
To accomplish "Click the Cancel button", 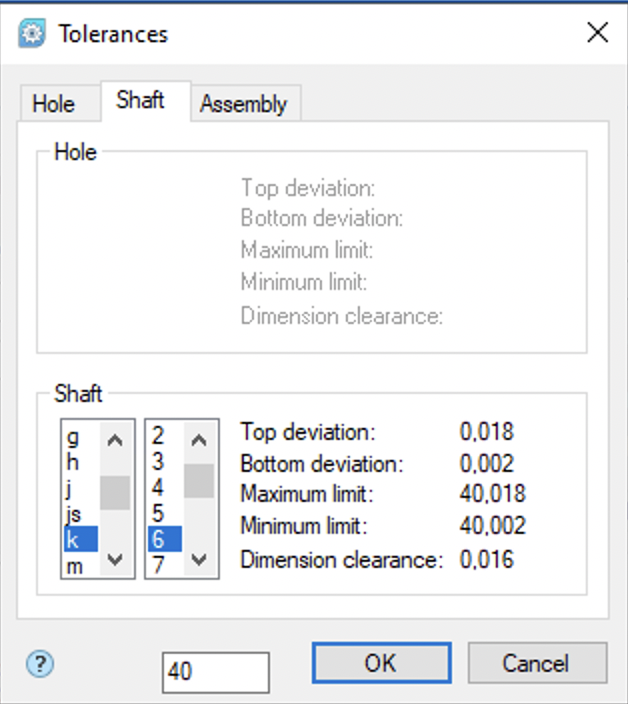I will [x=537, y=663].
